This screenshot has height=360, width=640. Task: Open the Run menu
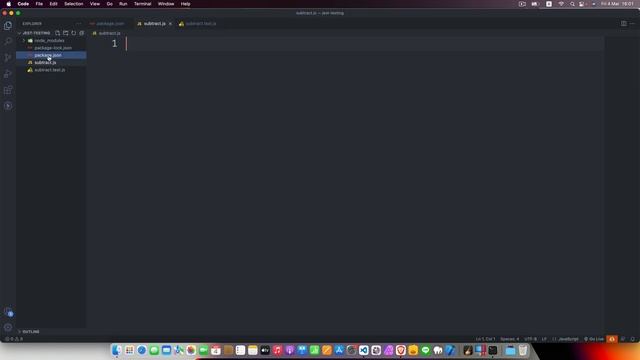point(123,4)
